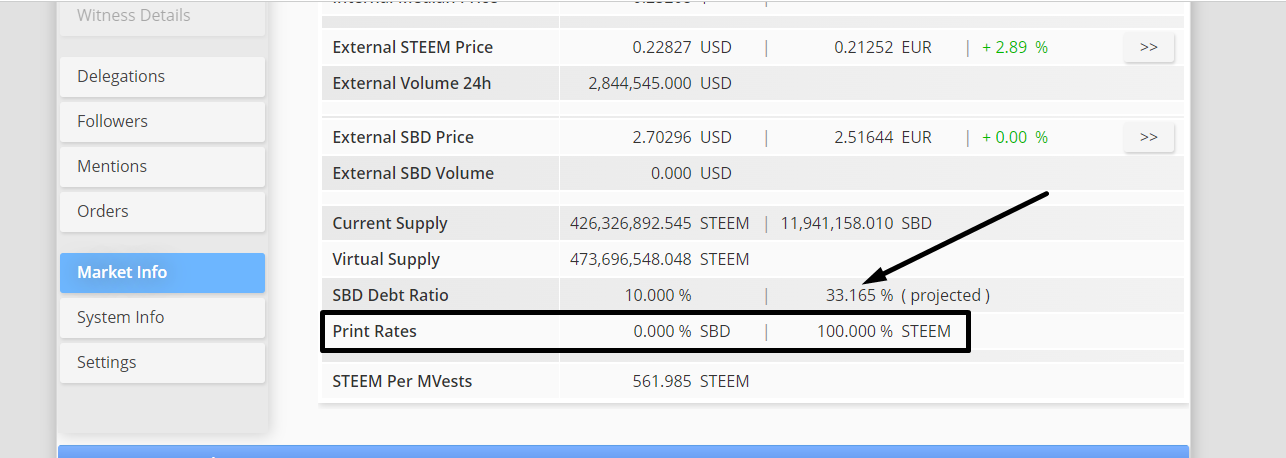Open the Orders tab
Screen dimensions: 1286x458
(162, 211)
